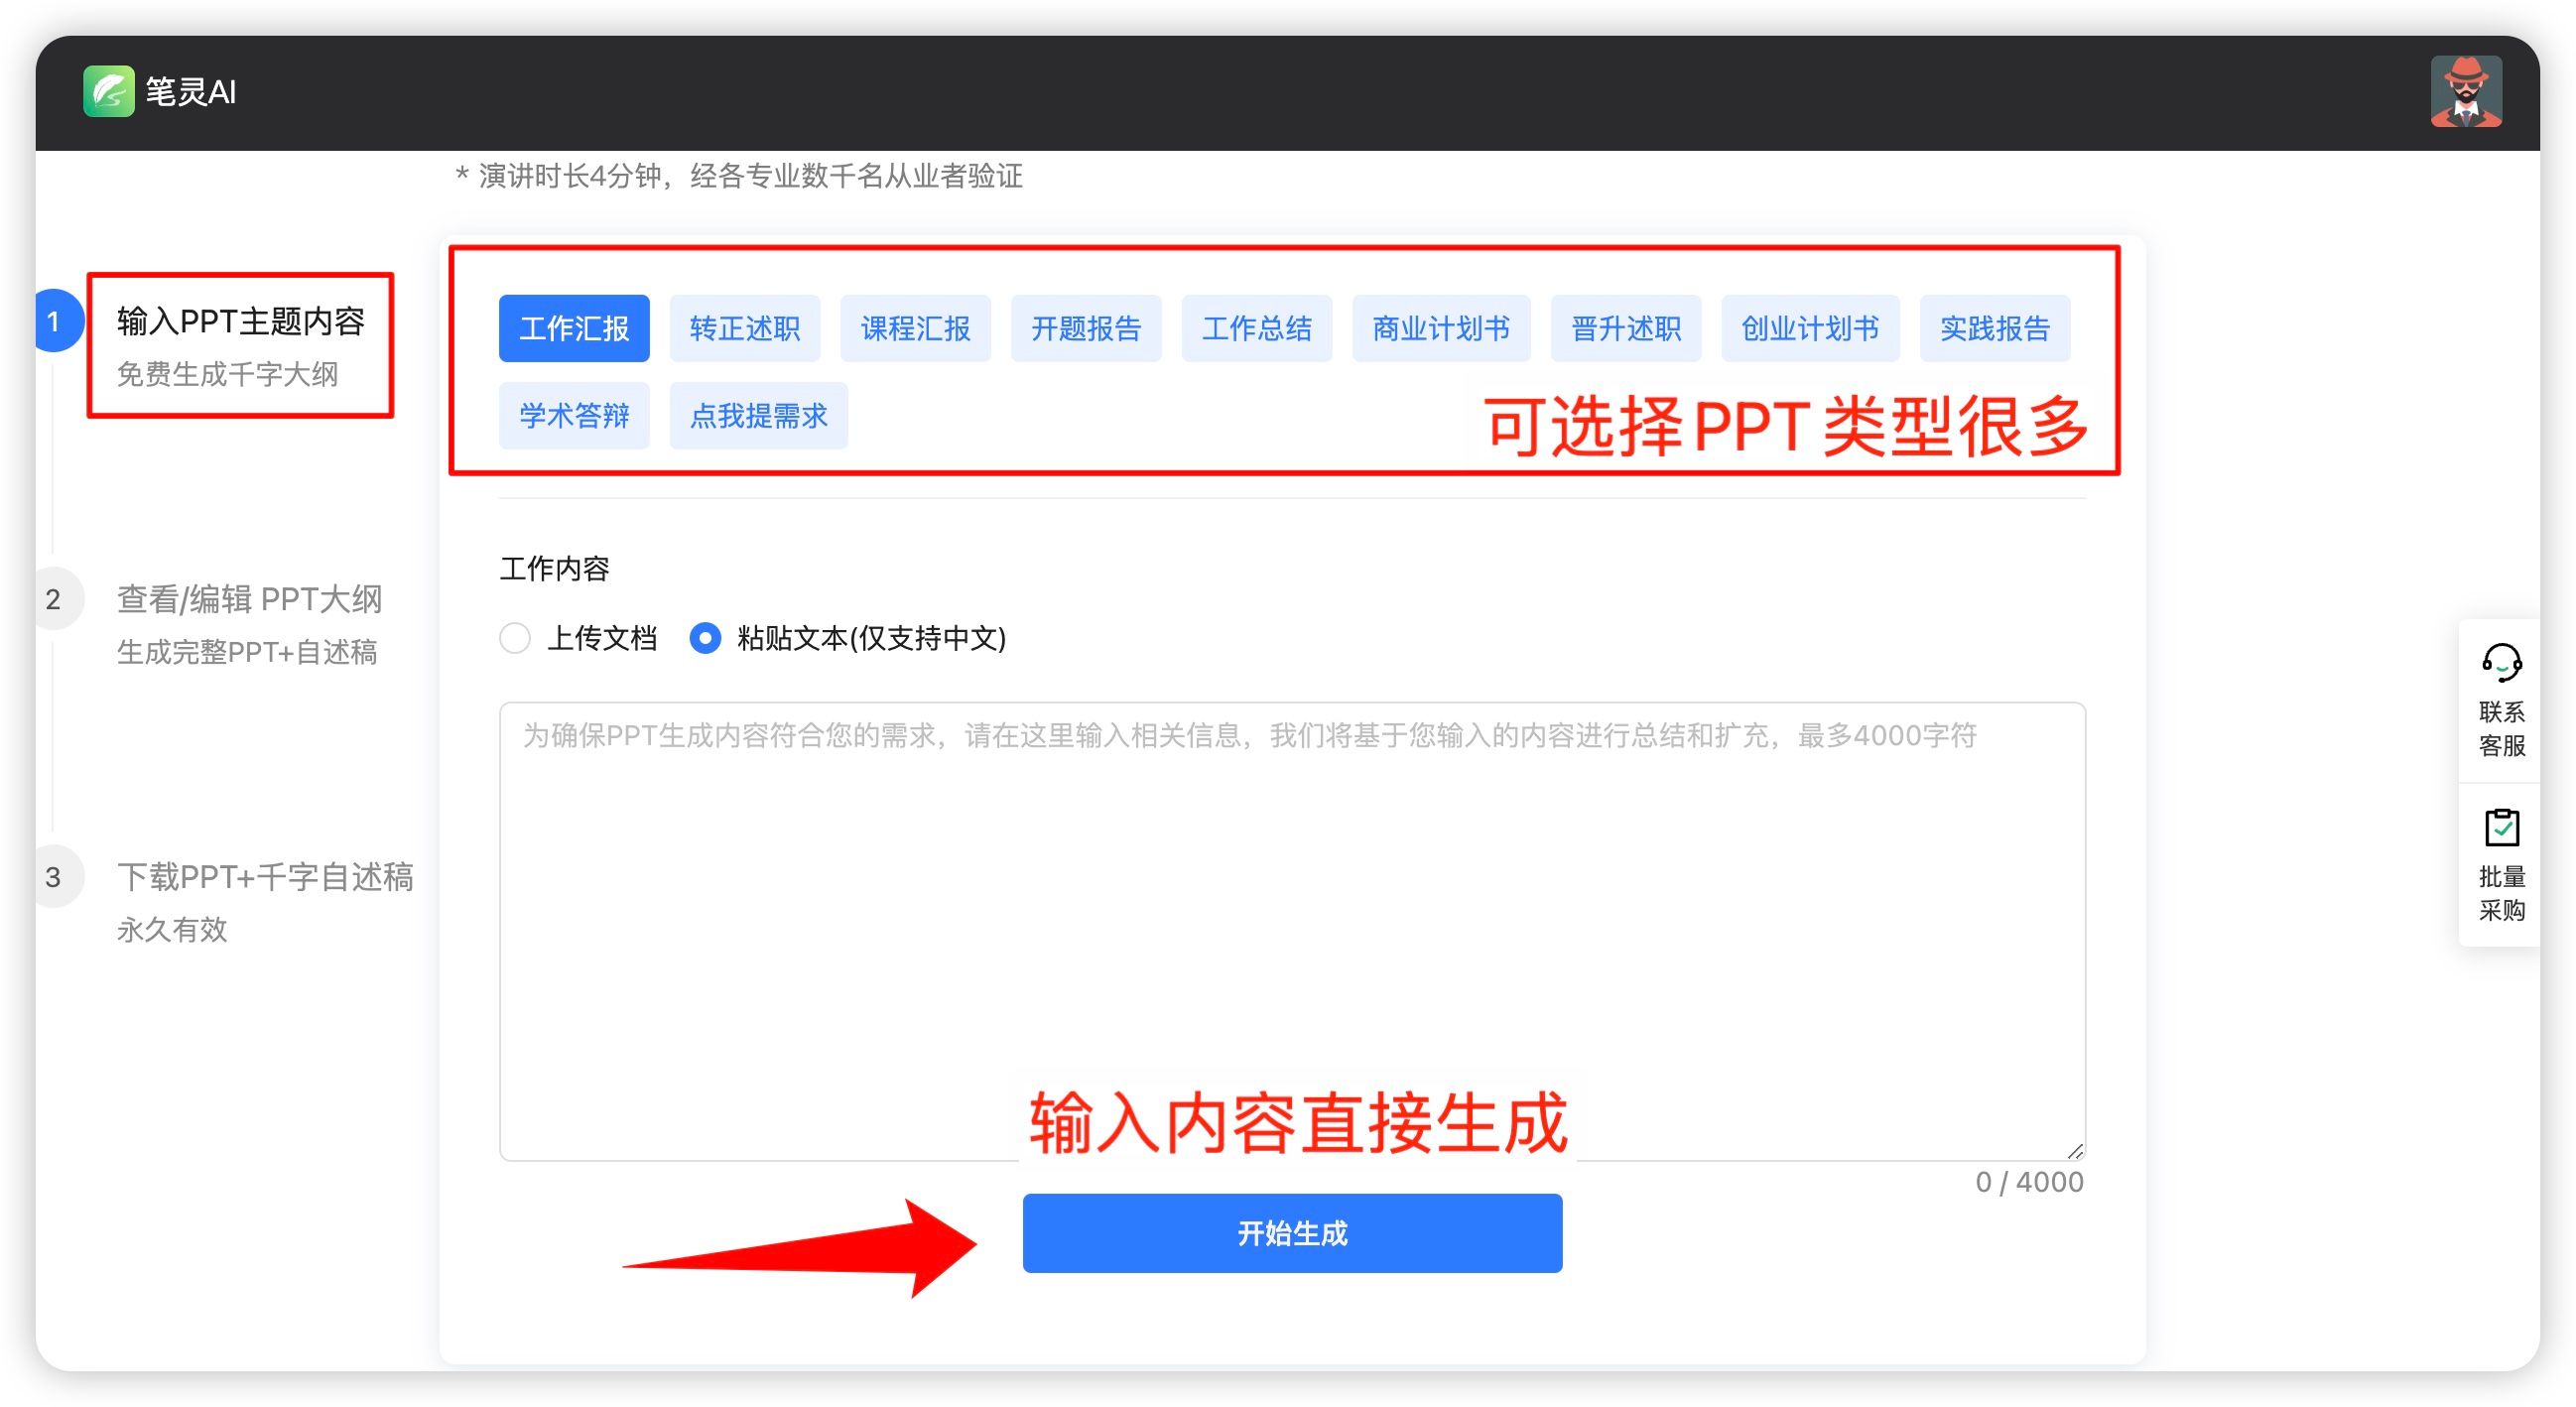Click the 免费生成千字大纲 subtitle

tap(228, 374)
